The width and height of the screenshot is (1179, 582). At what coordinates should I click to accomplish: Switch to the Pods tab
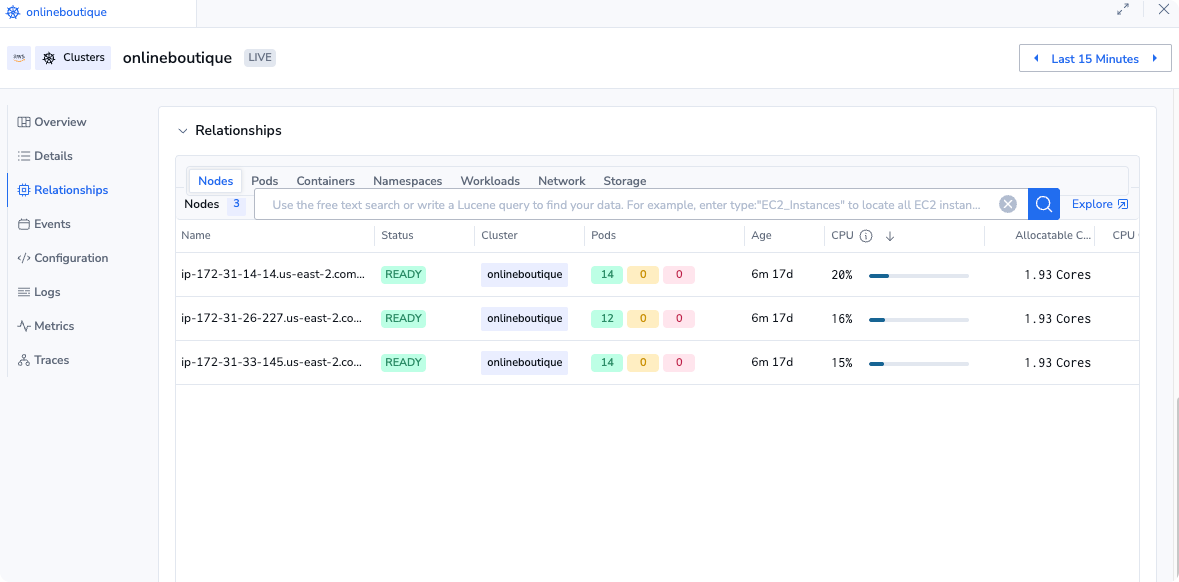click(x=265, y=180)
